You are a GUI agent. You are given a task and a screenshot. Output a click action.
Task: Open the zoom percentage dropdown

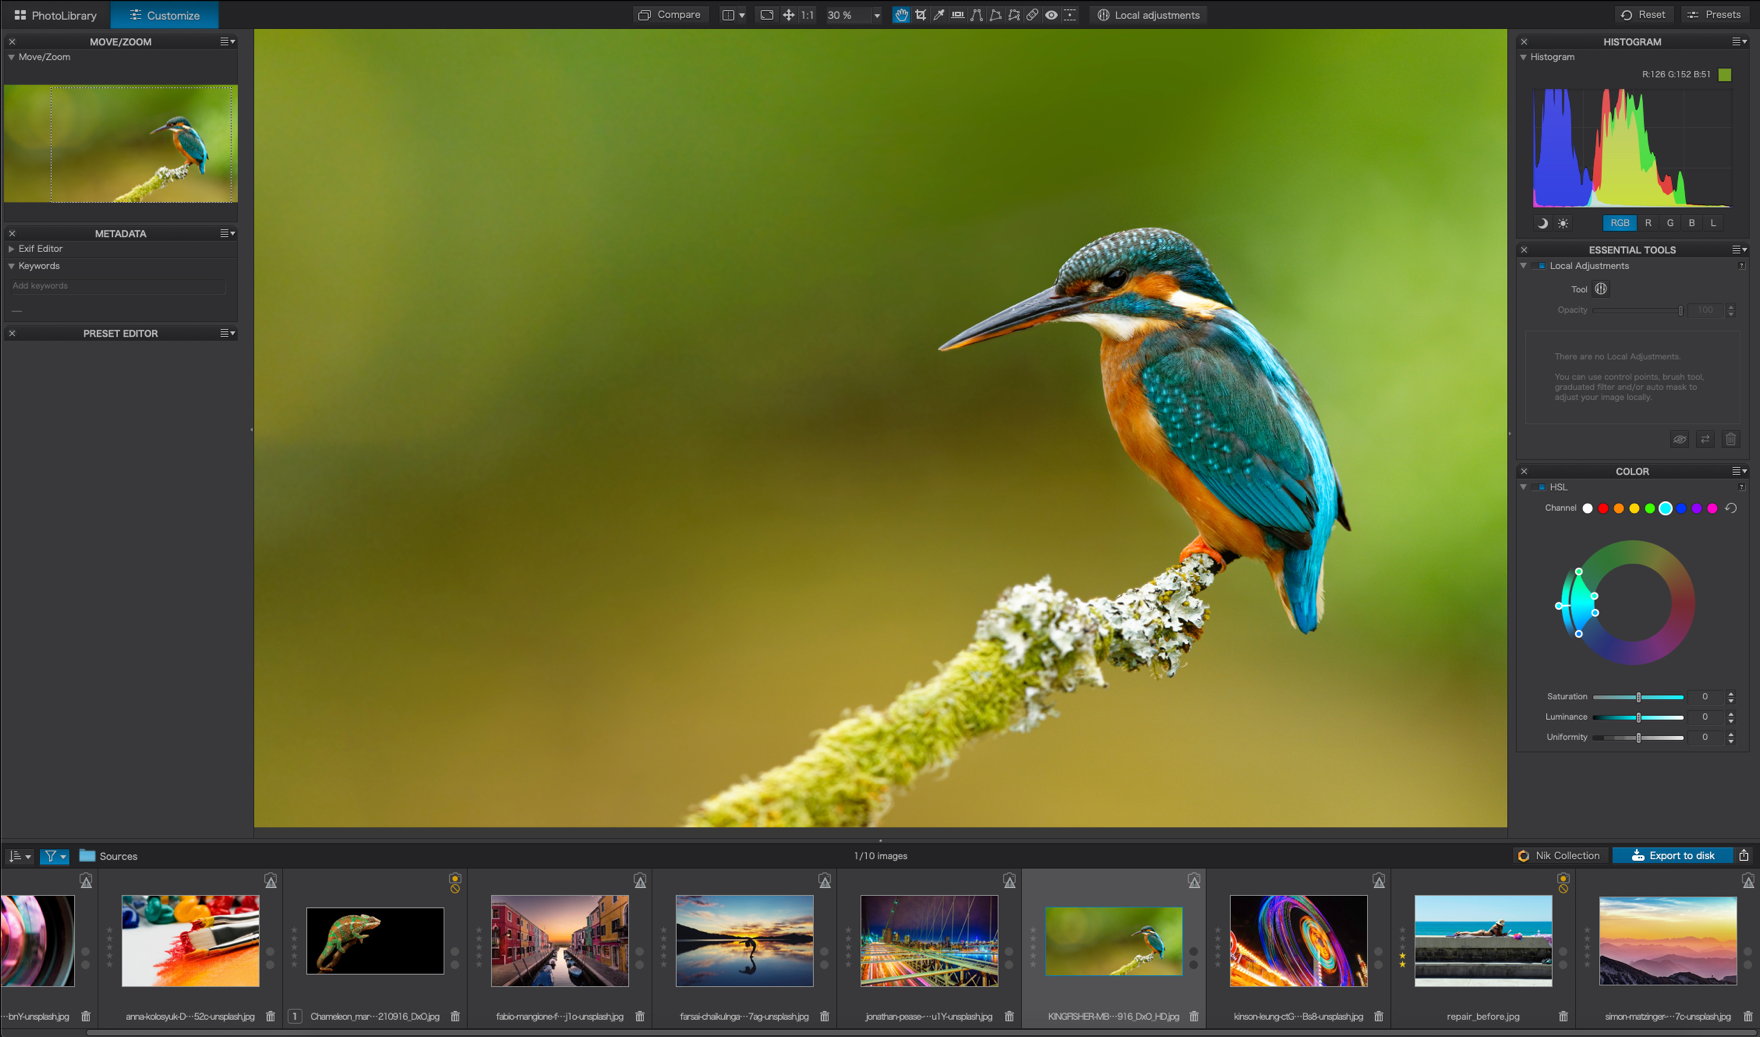(877, 16)
